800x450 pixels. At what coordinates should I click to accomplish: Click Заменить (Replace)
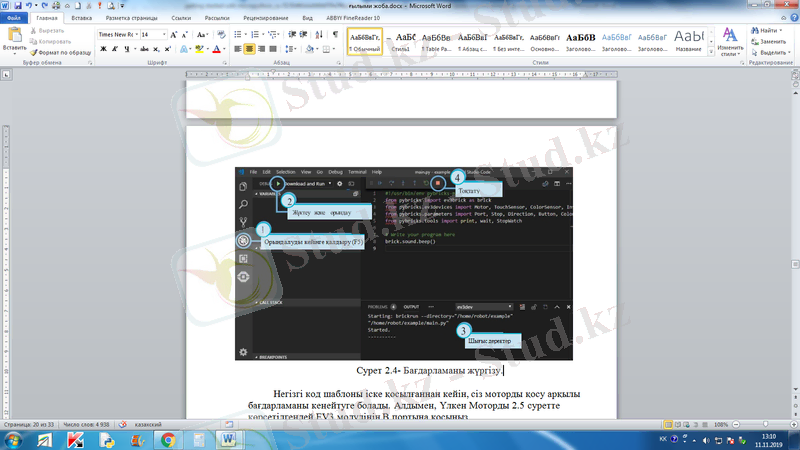coord(769,41)
